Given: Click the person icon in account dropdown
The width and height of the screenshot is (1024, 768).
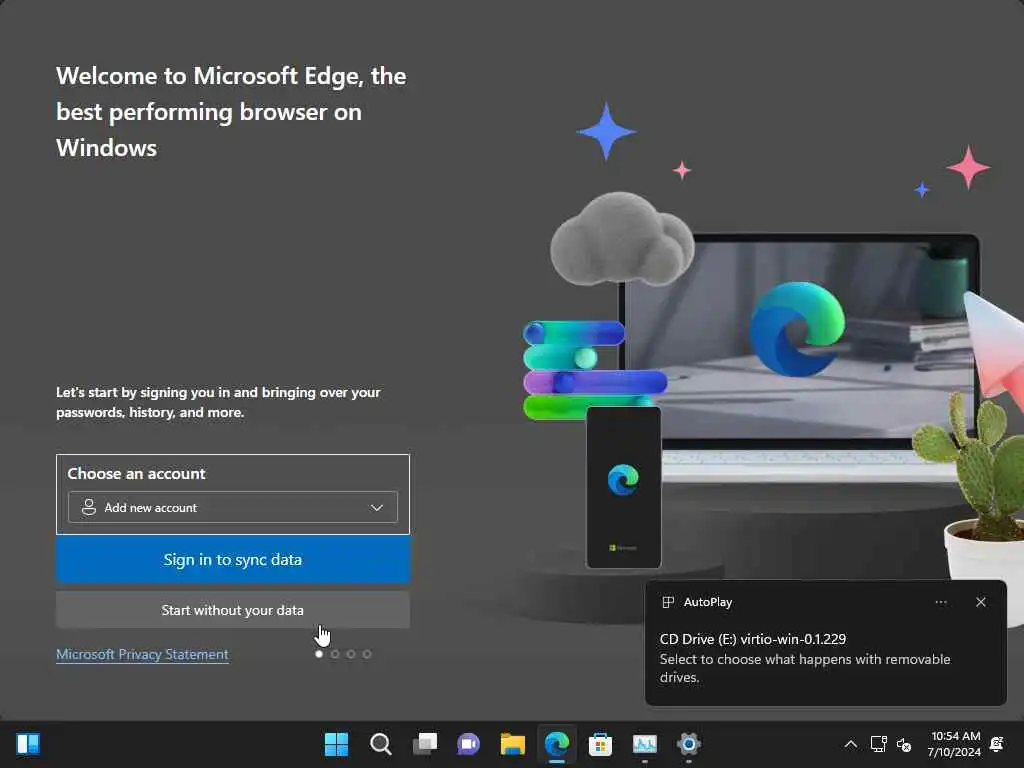Looking at the screenshot, I should 89,507.
